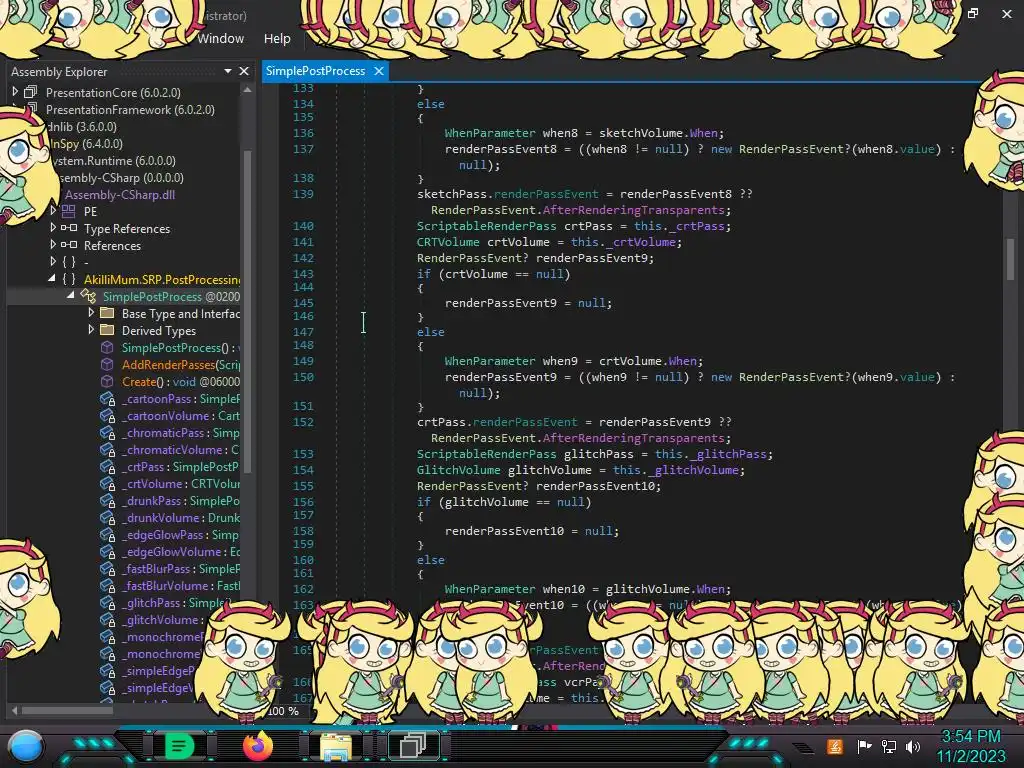
Task: Click the _fastBlurPass field icon
Action: [x=108, y=568]
